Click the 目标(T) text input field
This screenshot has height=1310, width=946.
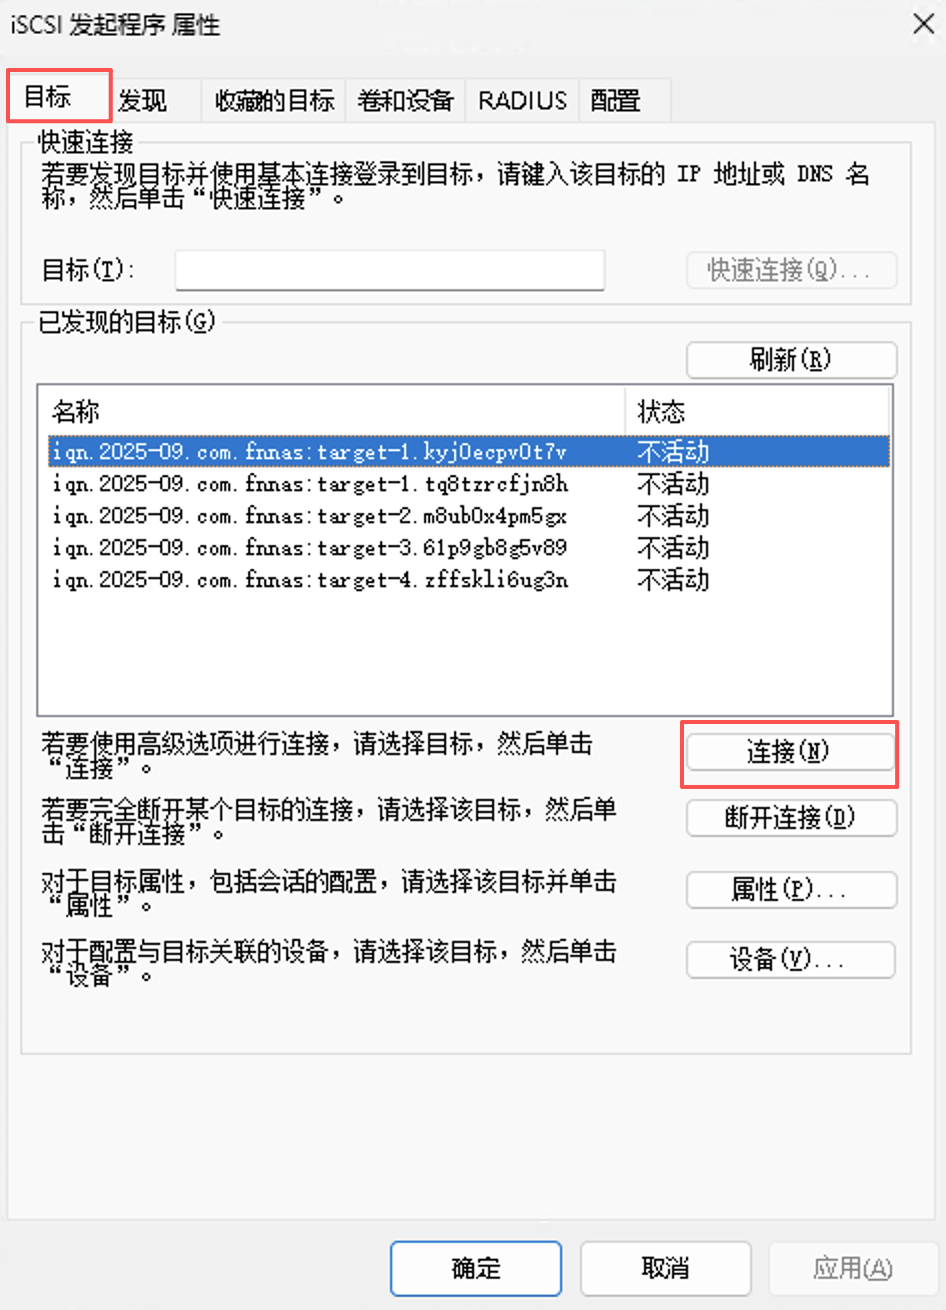pos(390,270)
